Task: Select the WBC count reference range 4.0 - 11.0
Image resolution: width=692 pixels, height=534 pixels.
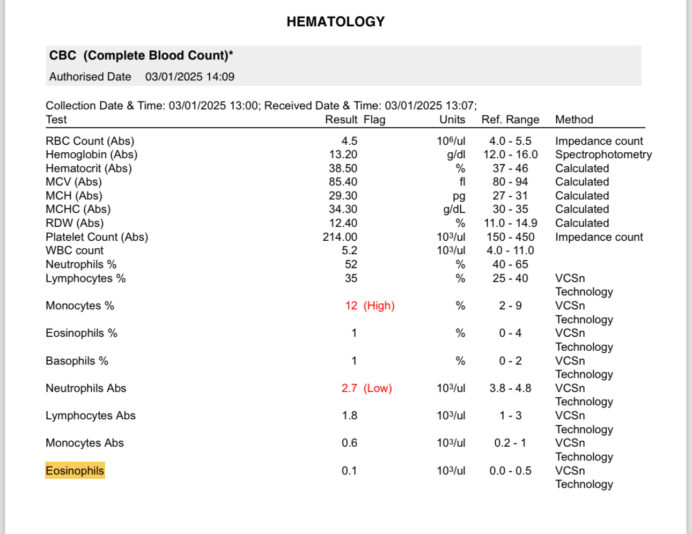Action: coord(509,251)
